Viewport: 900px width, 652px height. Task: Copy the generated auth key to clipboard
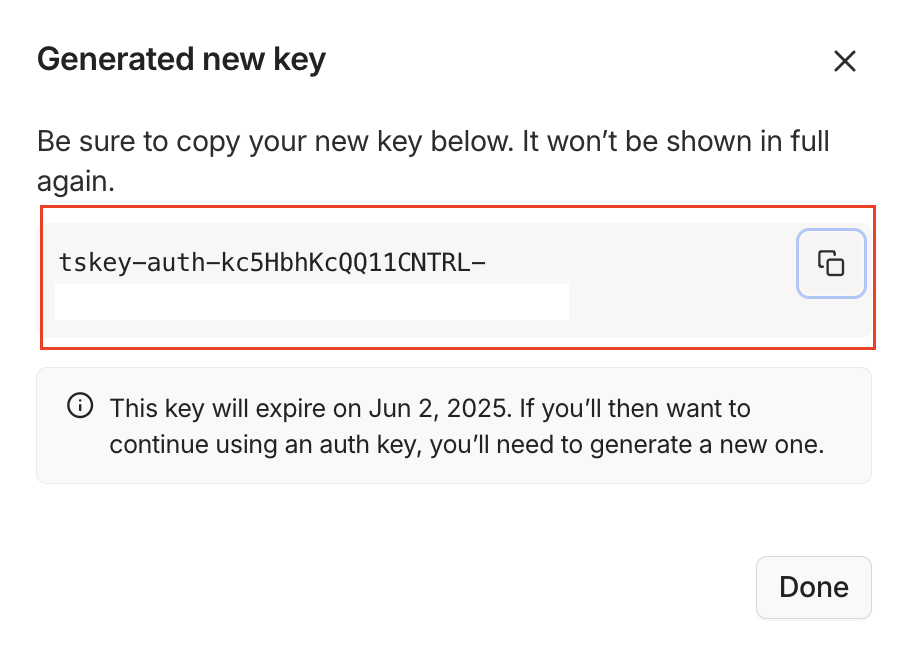831,263
